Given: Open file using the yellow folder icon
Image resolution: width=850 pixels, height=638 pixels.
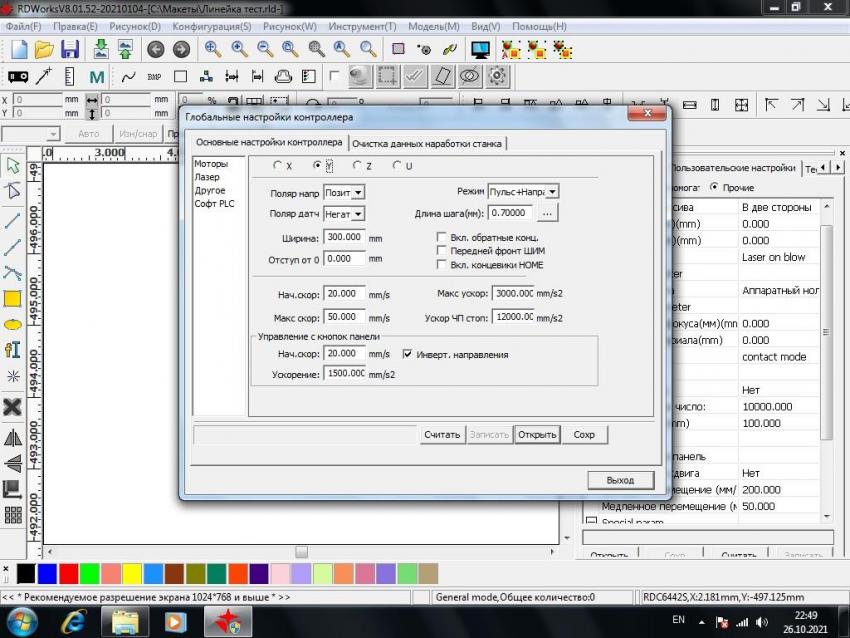Looking at the screenshot, I should [x=44, y=49].
